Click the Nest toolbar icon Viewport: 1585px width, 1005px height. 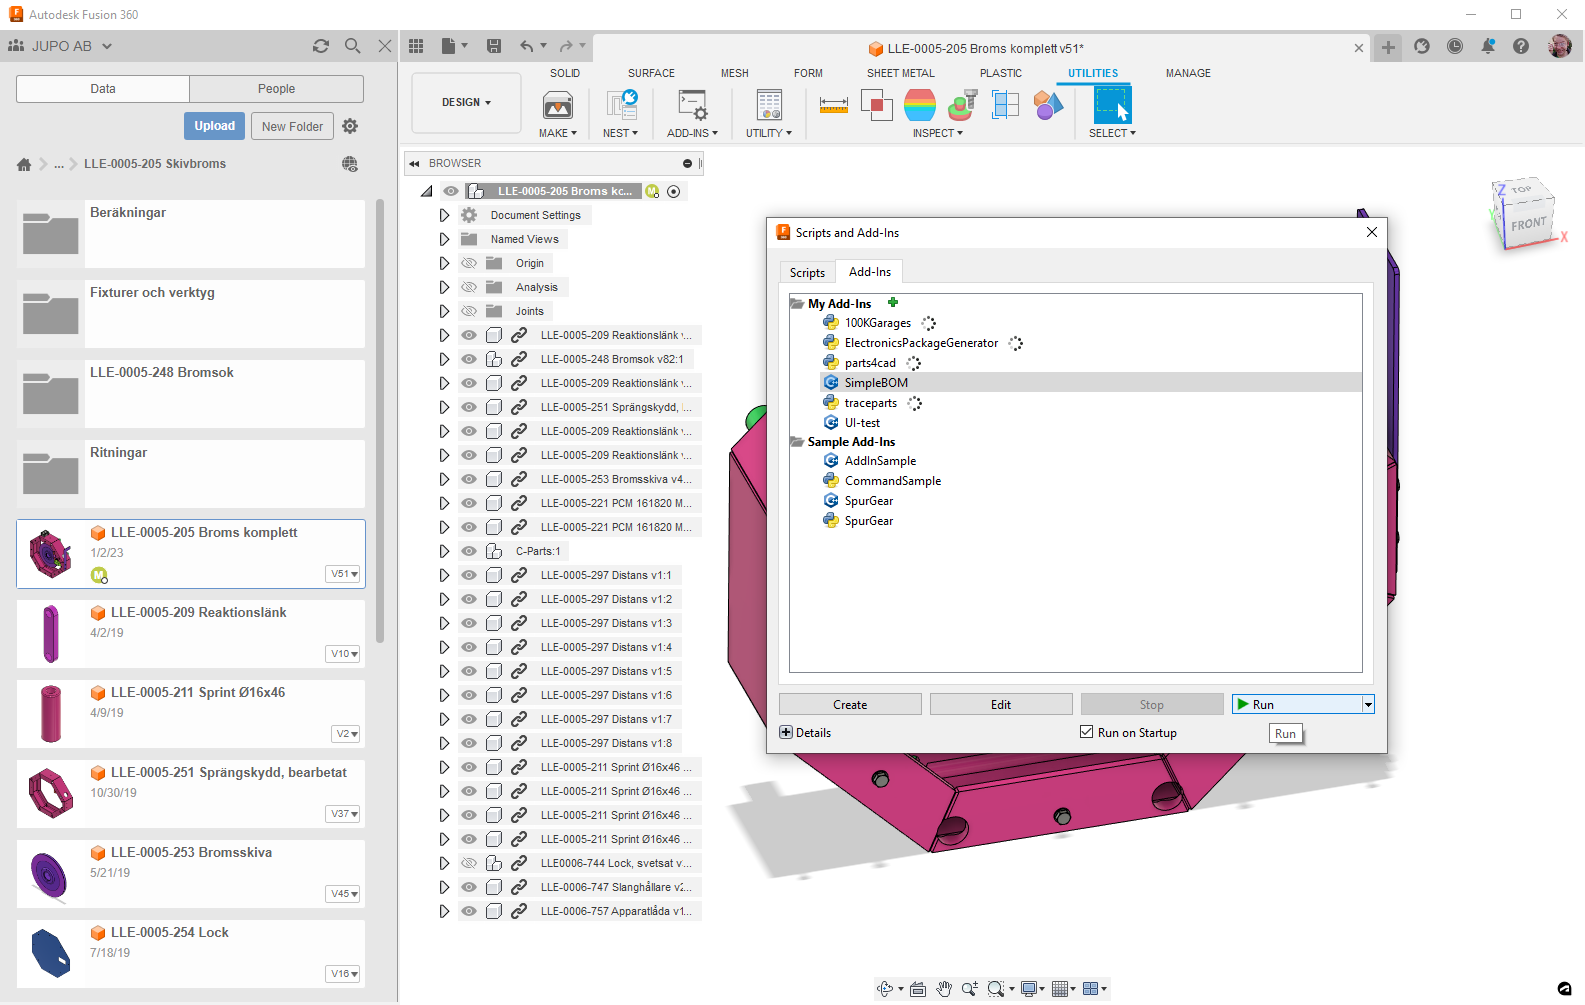(621, 105)
